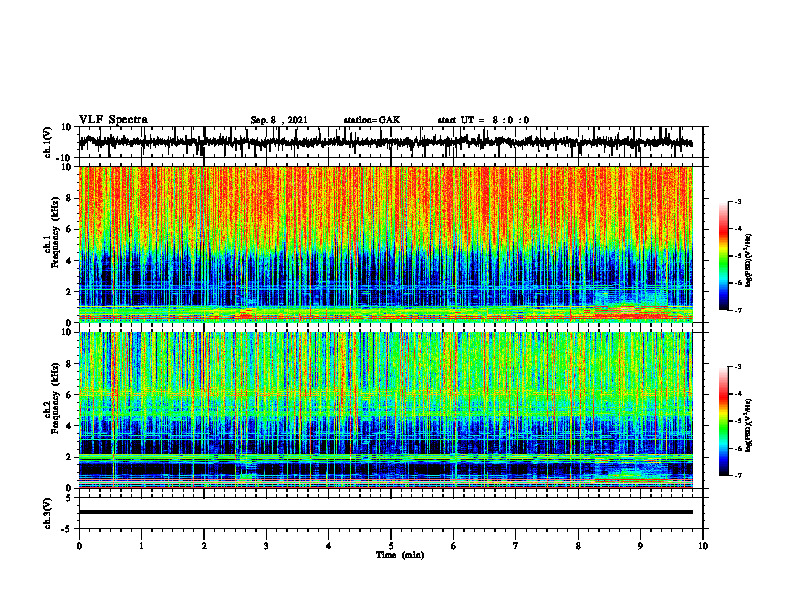This screenshot has width=792, height=612.
Task: Click the "ch.3(V)" axis label
Action: [48, 513]
